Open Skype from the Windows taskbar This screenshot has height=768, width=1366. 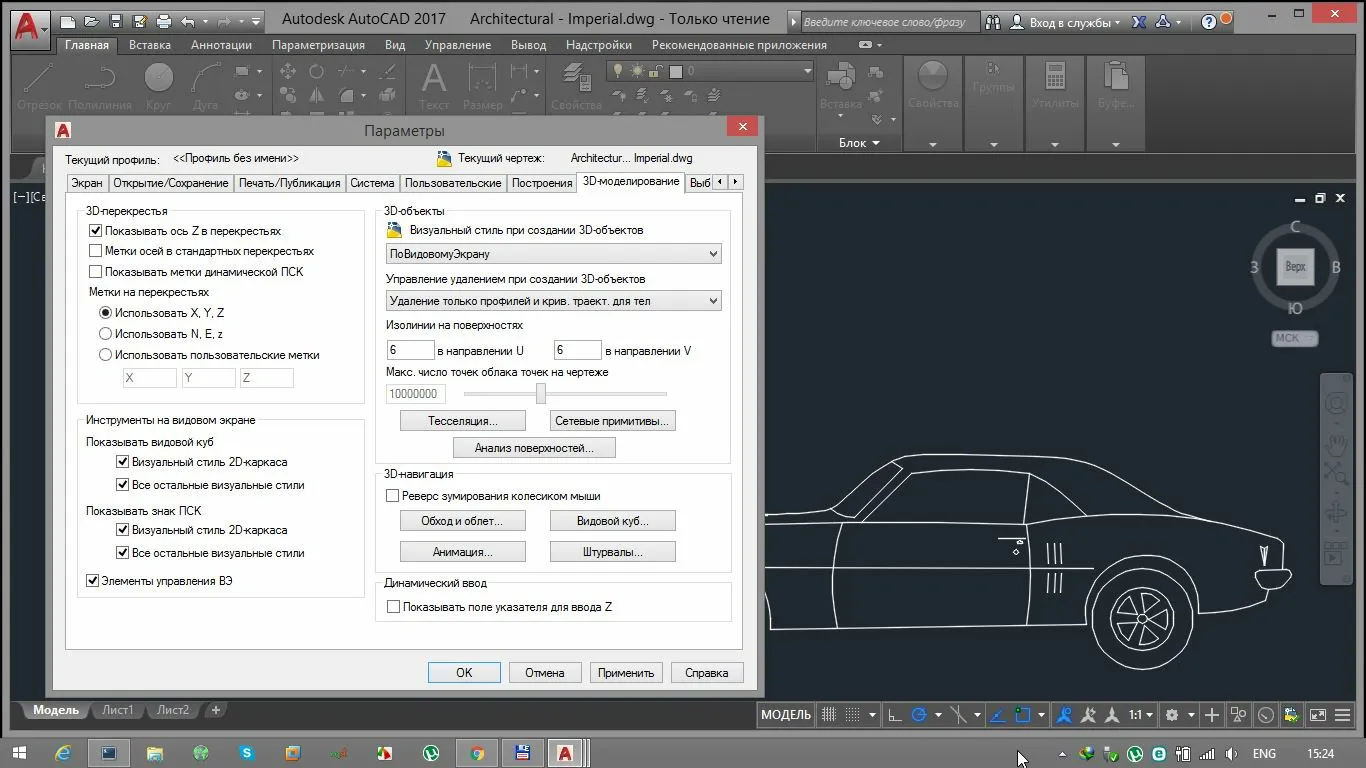(x=246, y=753)
